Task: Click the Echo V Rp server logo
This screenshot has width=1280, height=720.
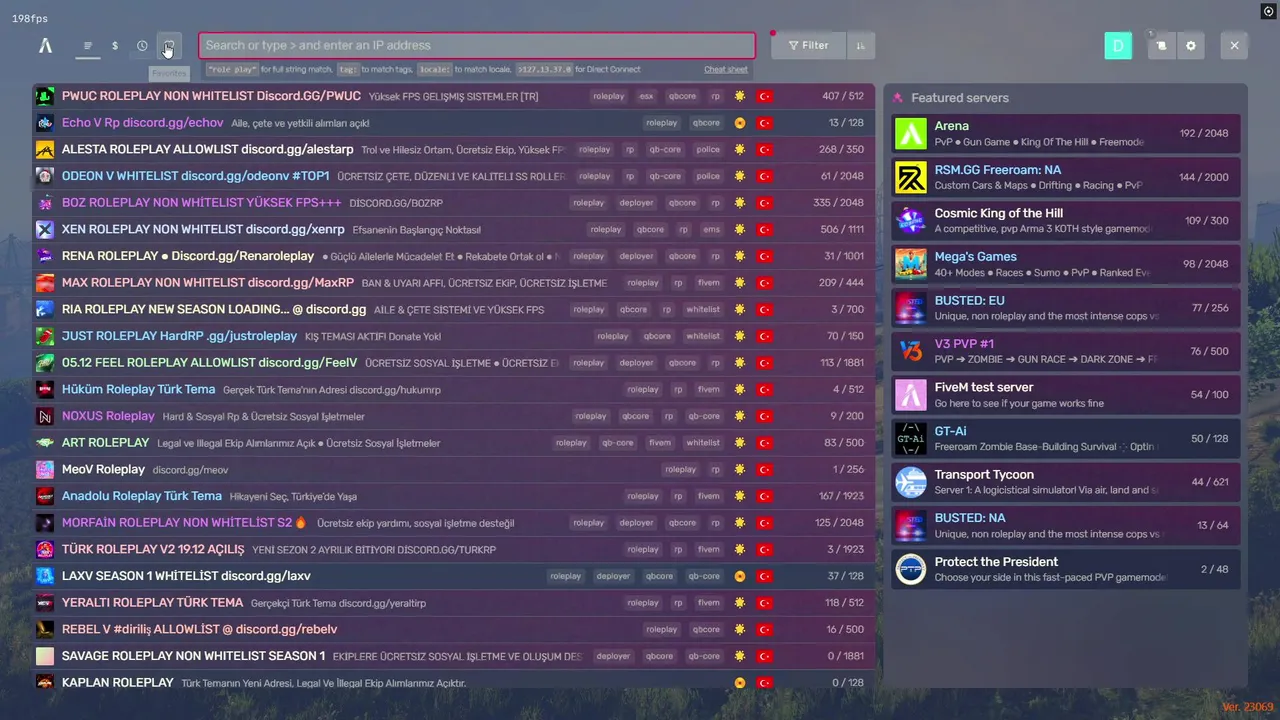Action: point(45,123)
